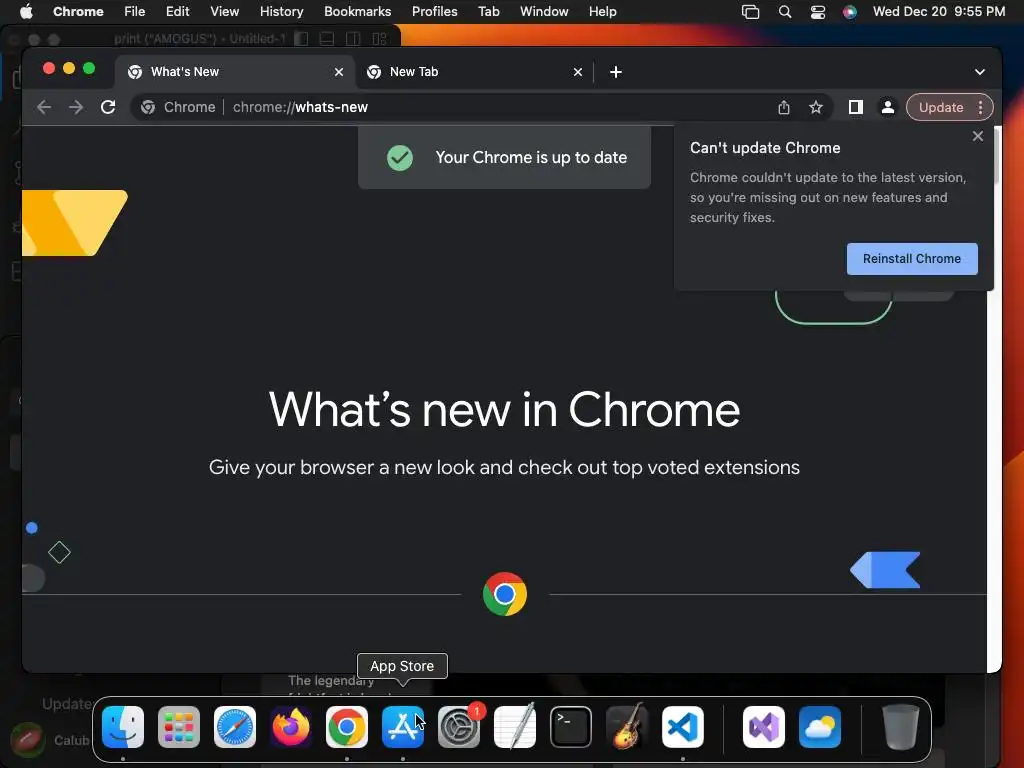Open the cloud weather app in the Dock
The height and width of the screenshot is (768, 1024).
pos(820,727)
